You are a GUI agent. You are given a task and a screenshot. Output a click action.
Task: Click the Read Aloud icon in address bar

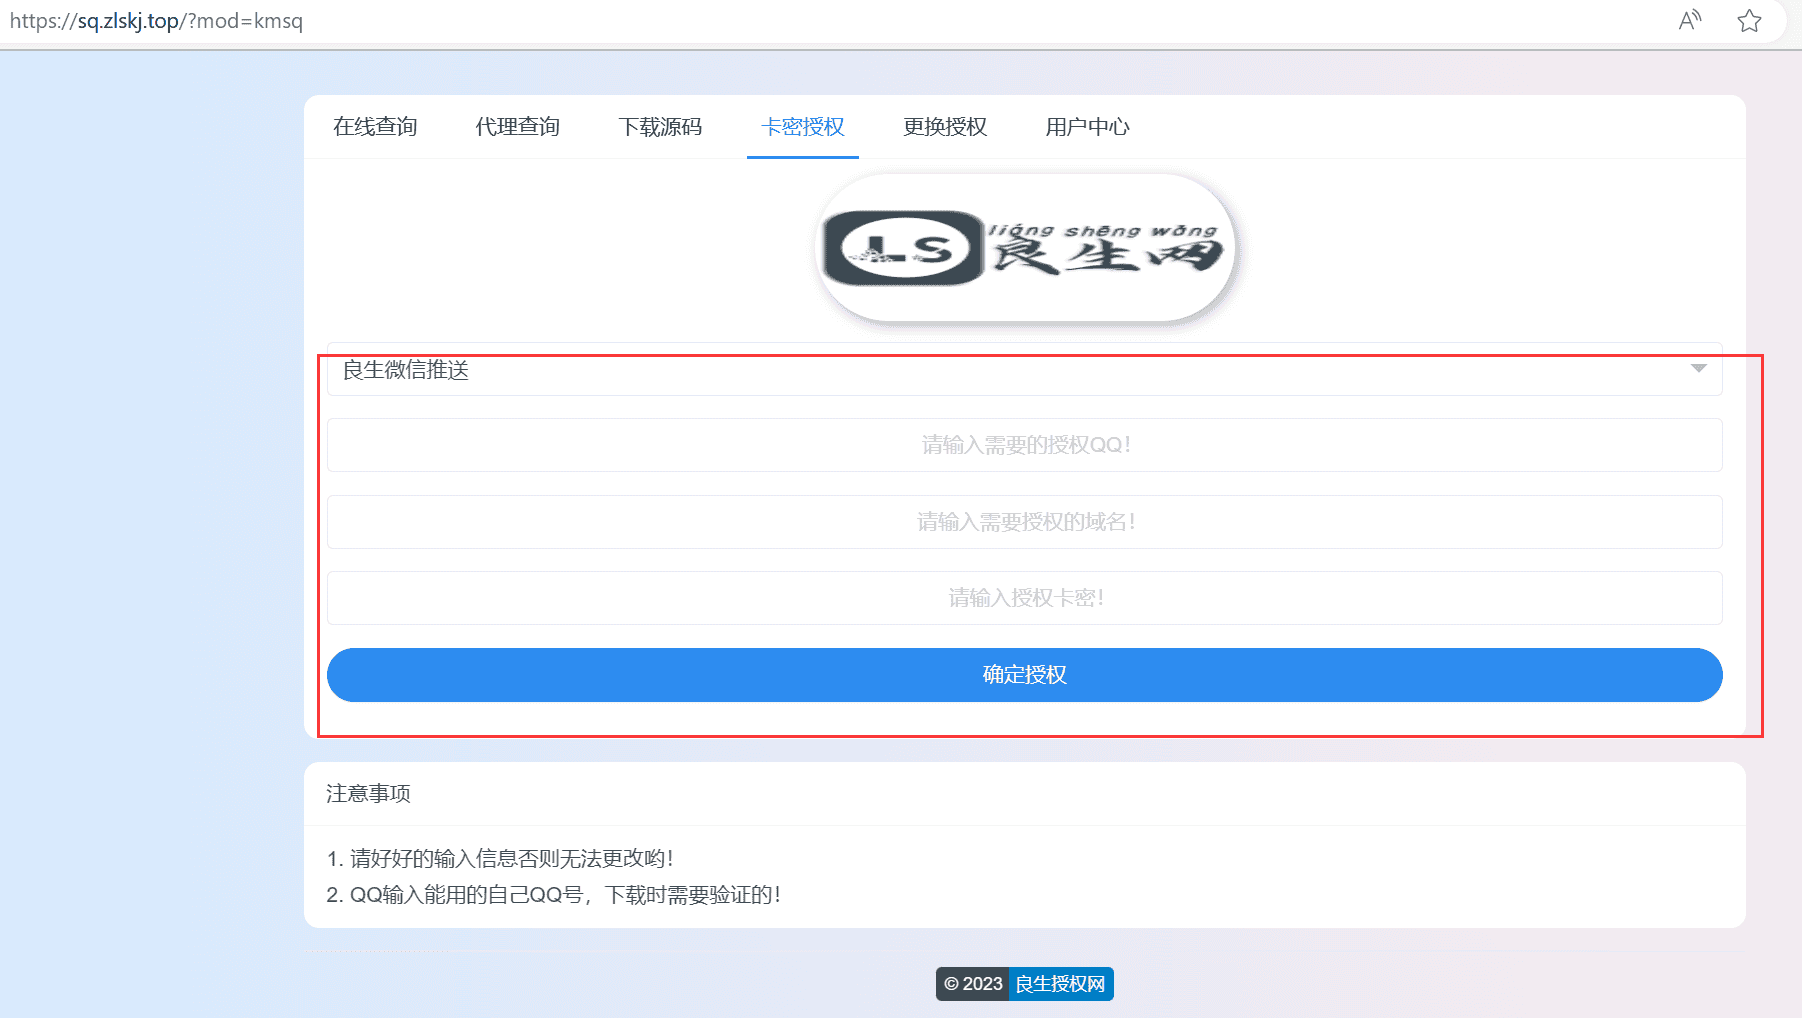(1689, 21)
